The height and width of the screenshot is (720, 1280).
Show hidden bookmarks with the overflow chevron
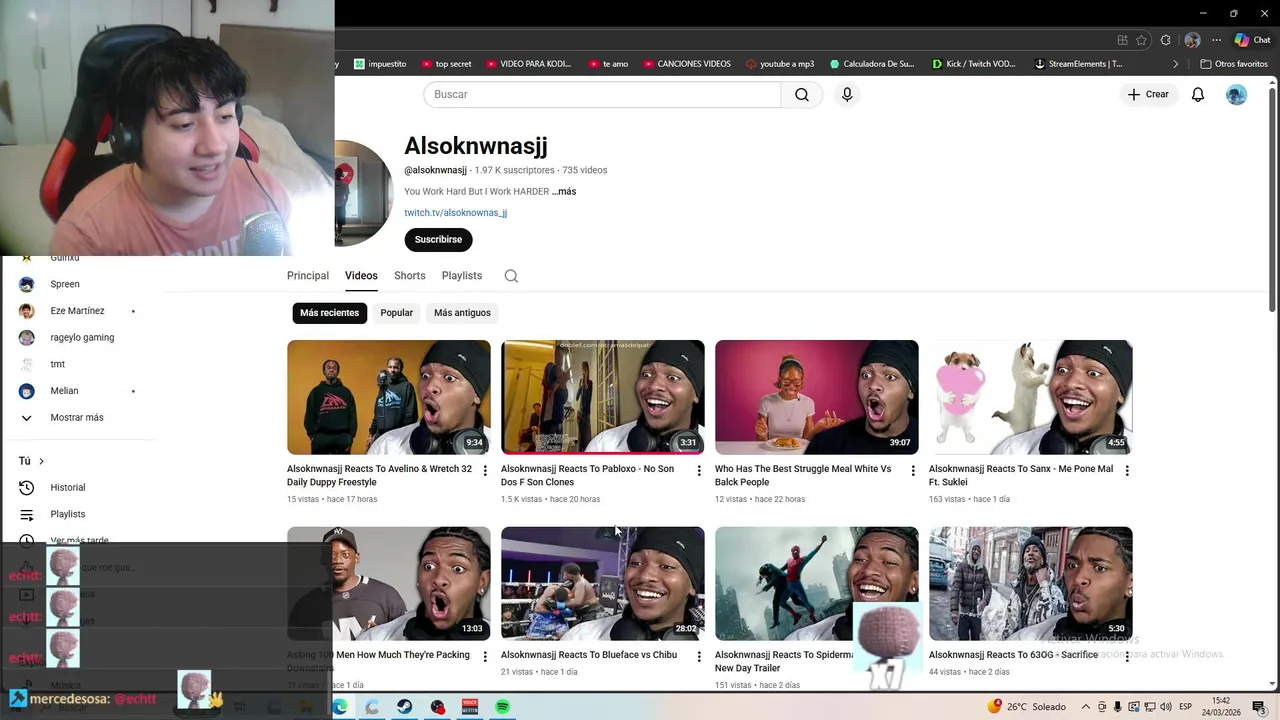[1176, 64]
